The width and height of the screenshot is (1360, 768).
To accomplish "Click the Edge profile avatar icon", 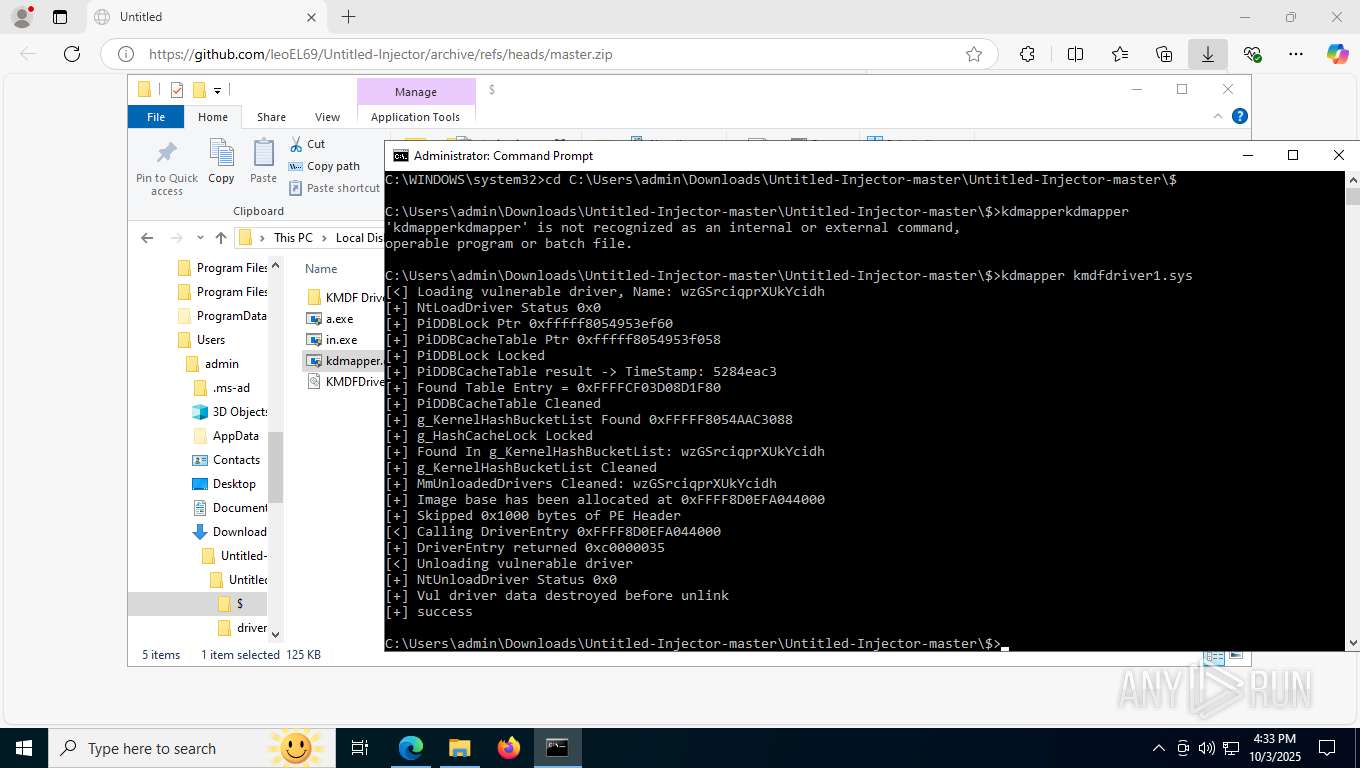I will point(21,17).
